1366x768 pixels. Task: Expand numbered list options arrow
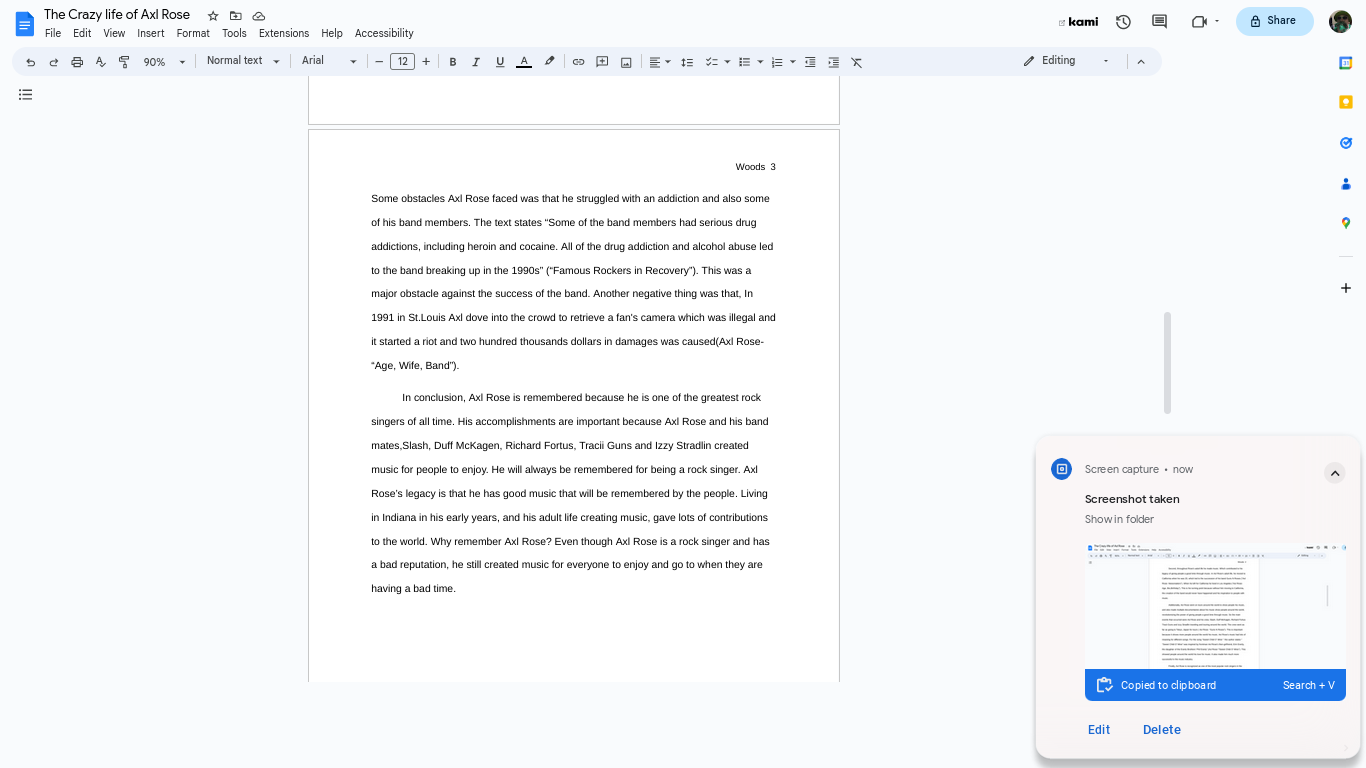pos(793,62)
